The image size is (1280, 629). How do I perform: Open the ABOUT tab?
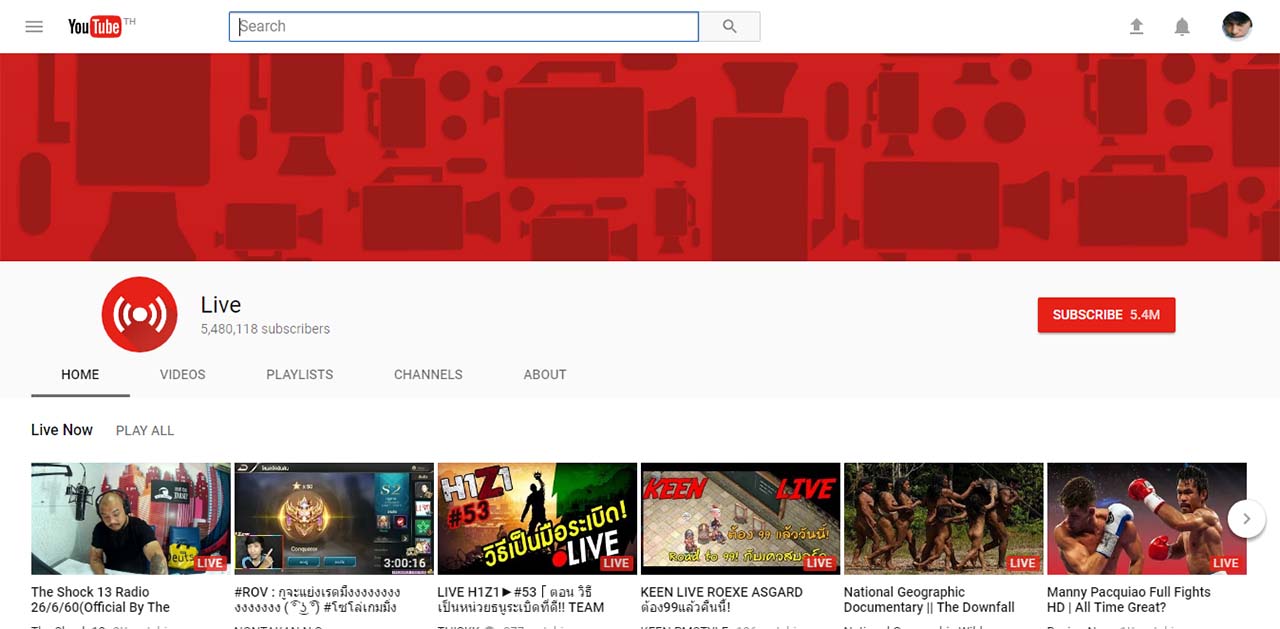coord(544,374)
